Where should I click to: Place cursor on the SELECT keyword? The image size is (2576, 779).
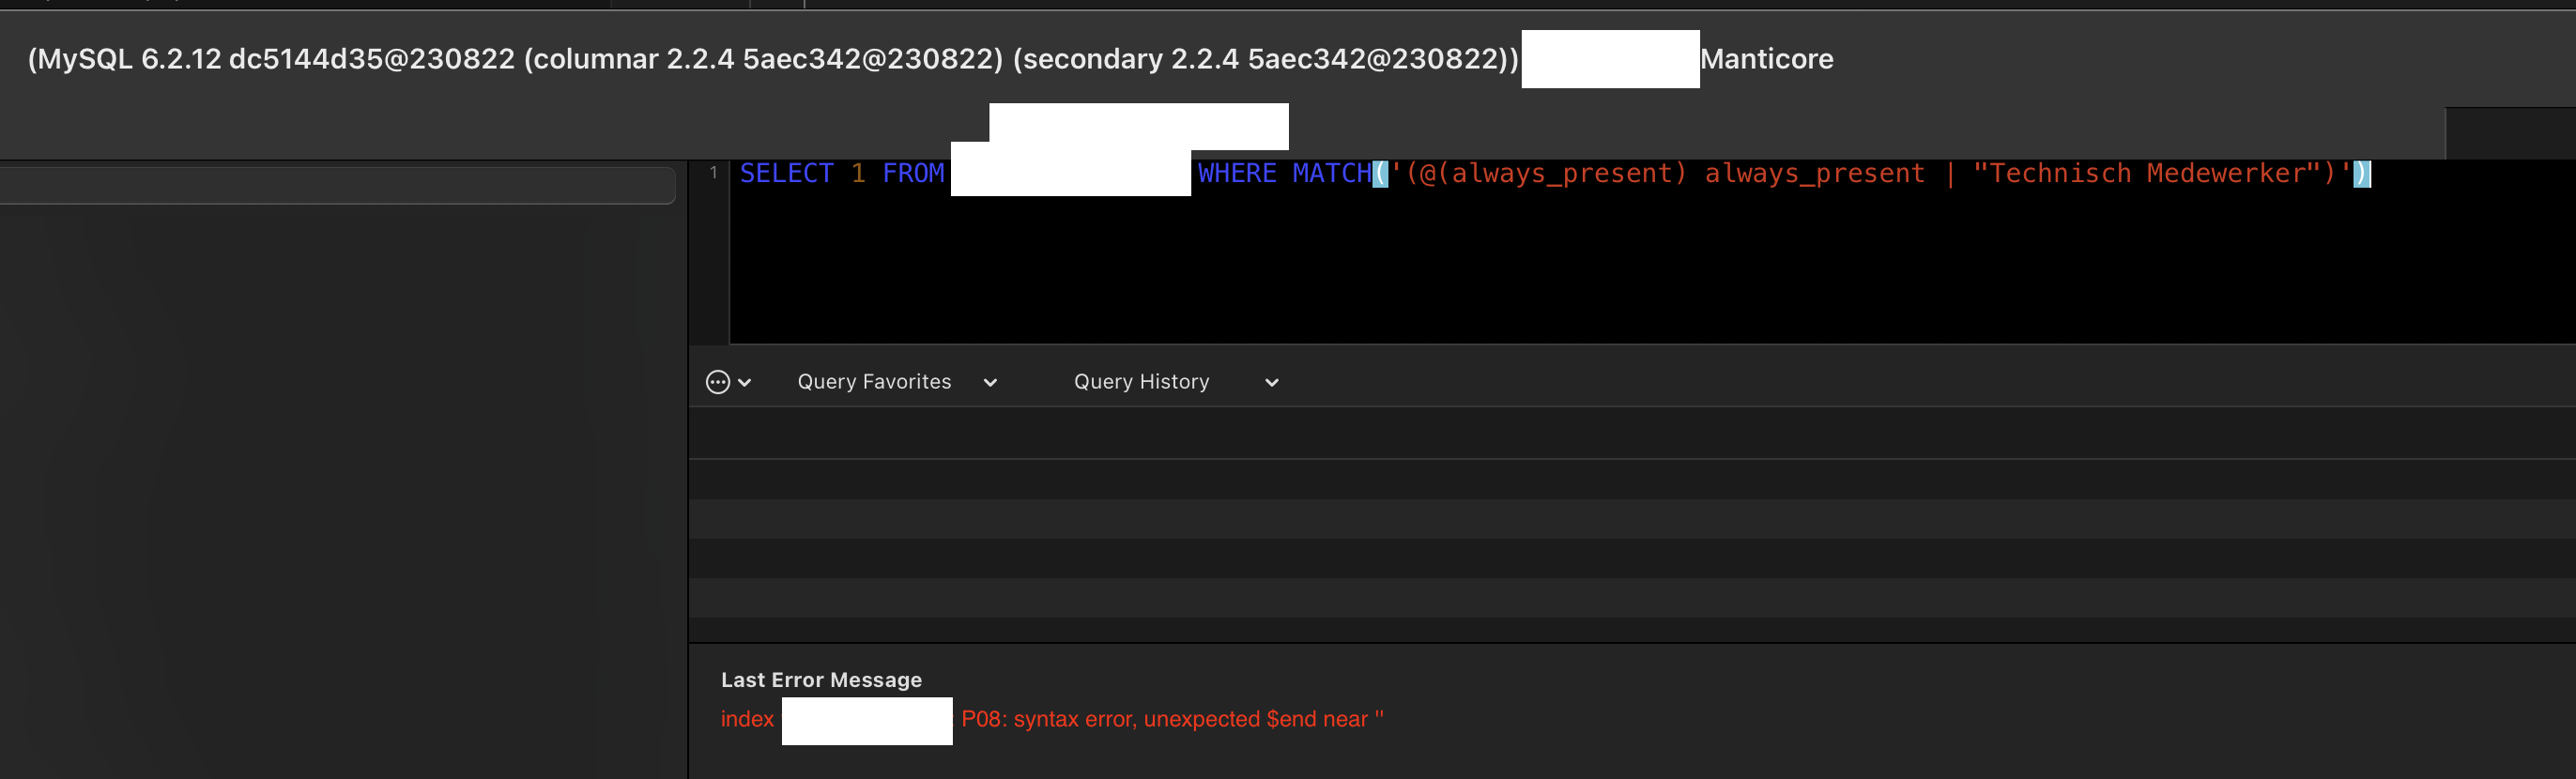tap(787, 172)
